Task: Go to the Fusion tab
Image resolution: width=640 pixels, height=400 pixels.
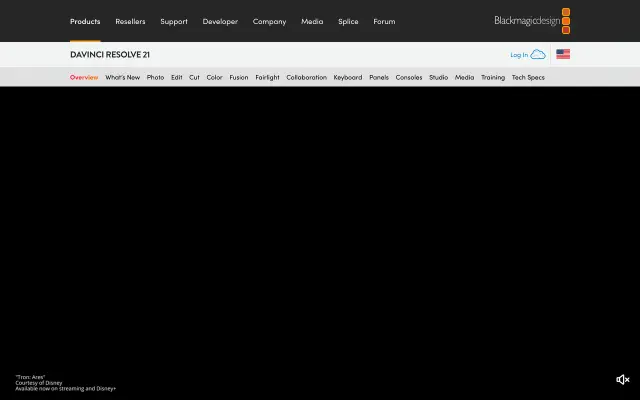Action: pyautogui.click(x=239, y=77)
